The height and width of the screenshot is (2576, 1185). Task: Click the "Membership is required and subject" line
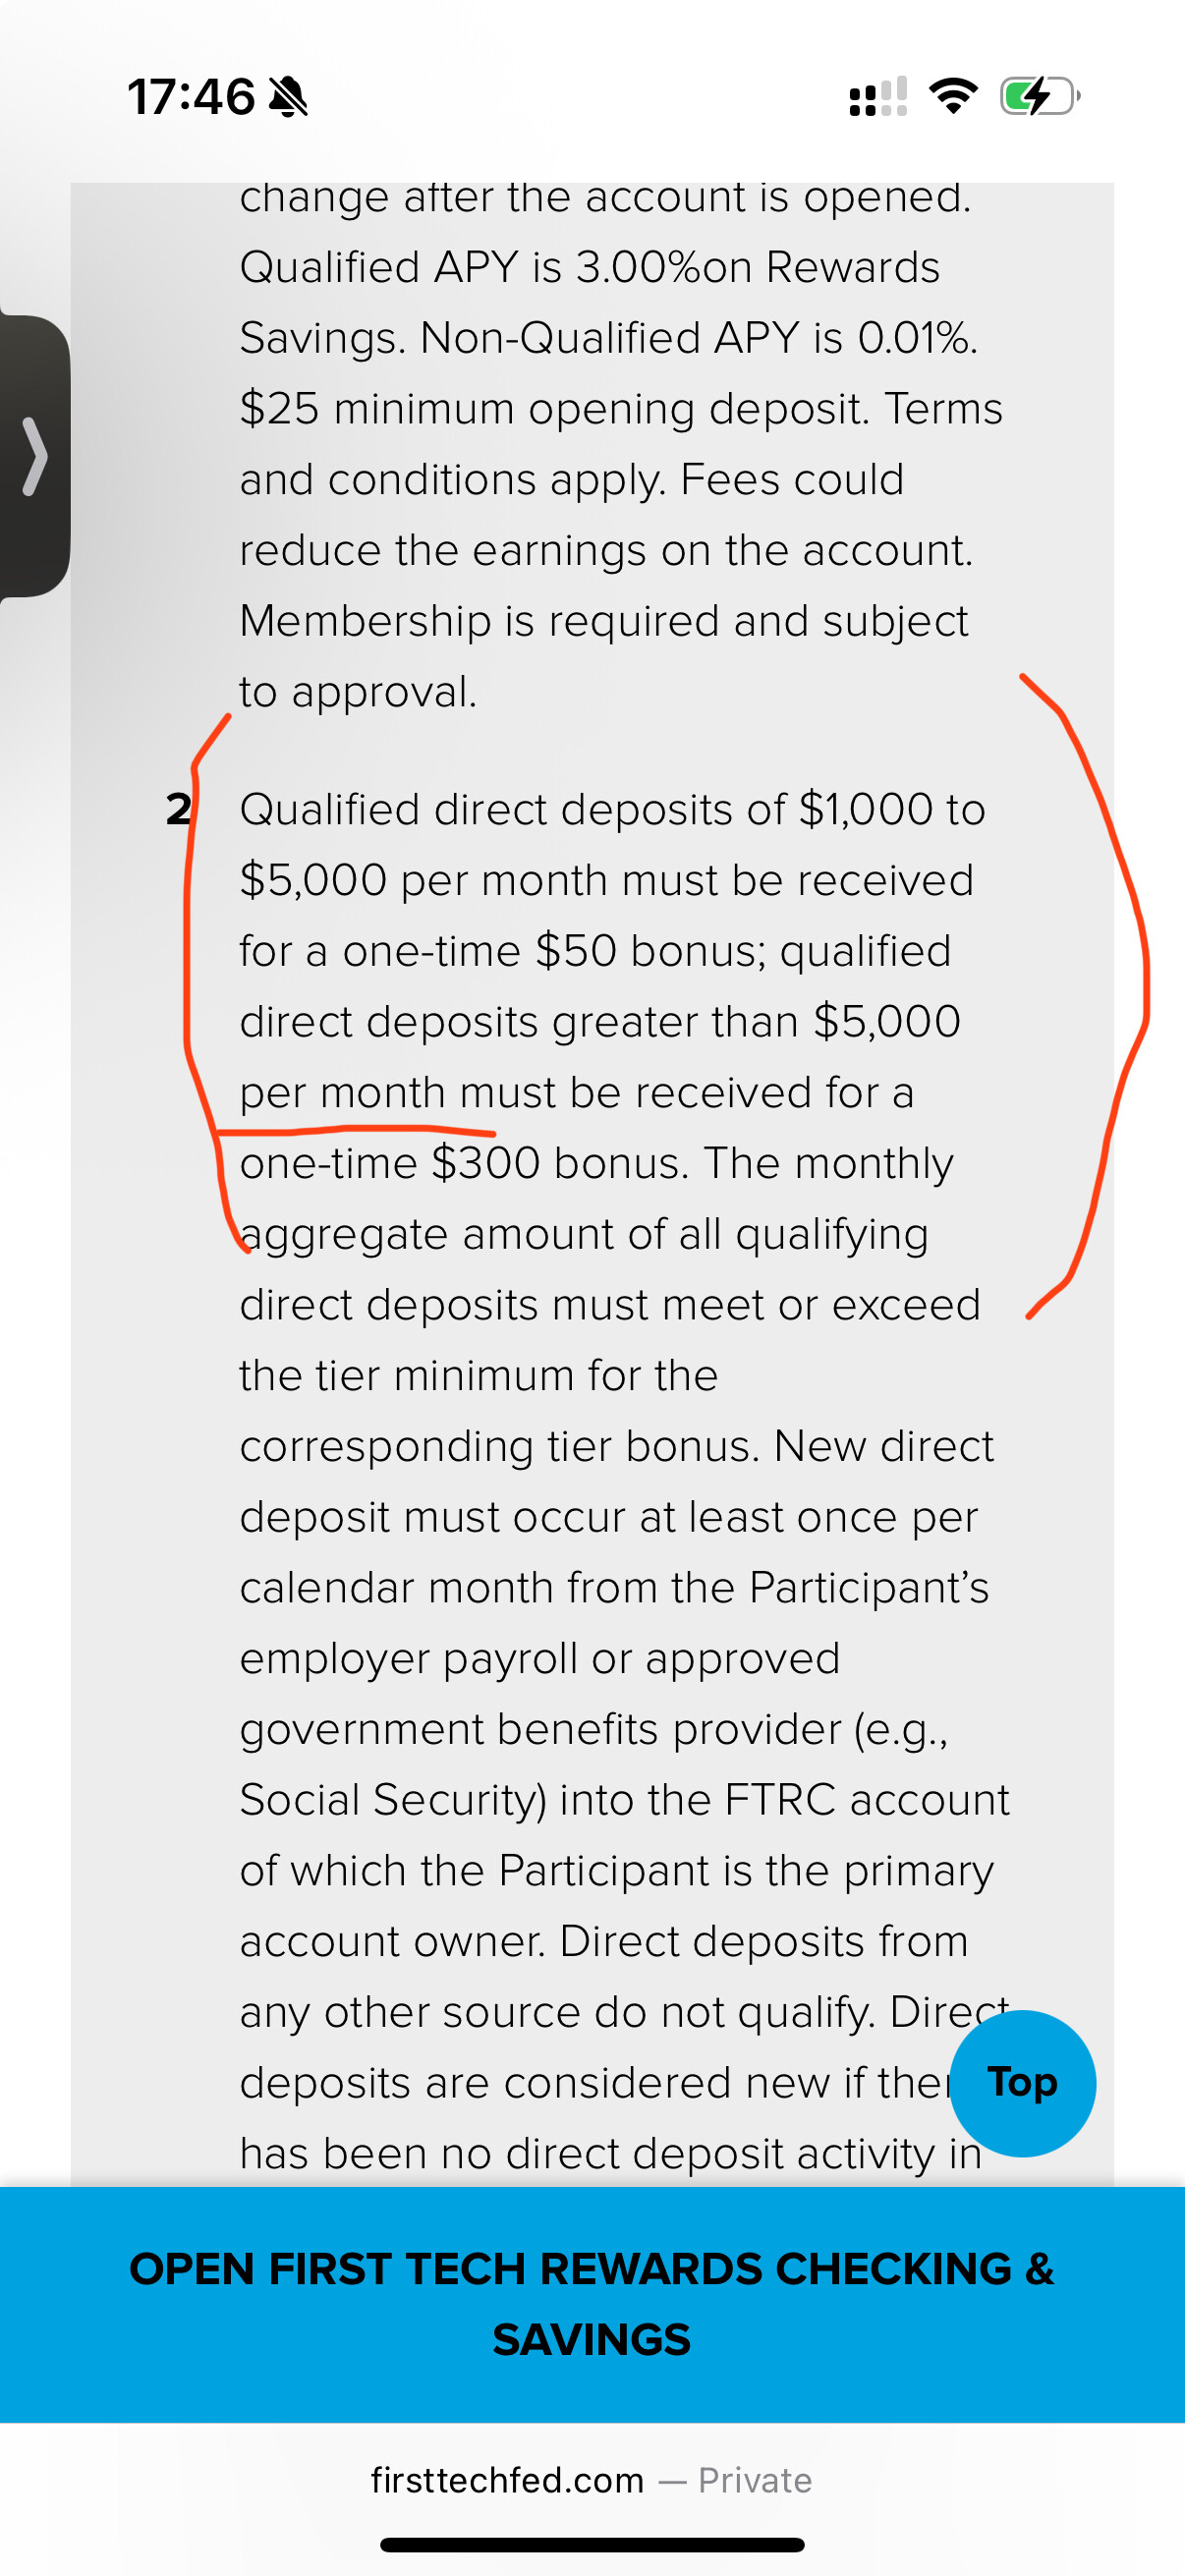604,621
